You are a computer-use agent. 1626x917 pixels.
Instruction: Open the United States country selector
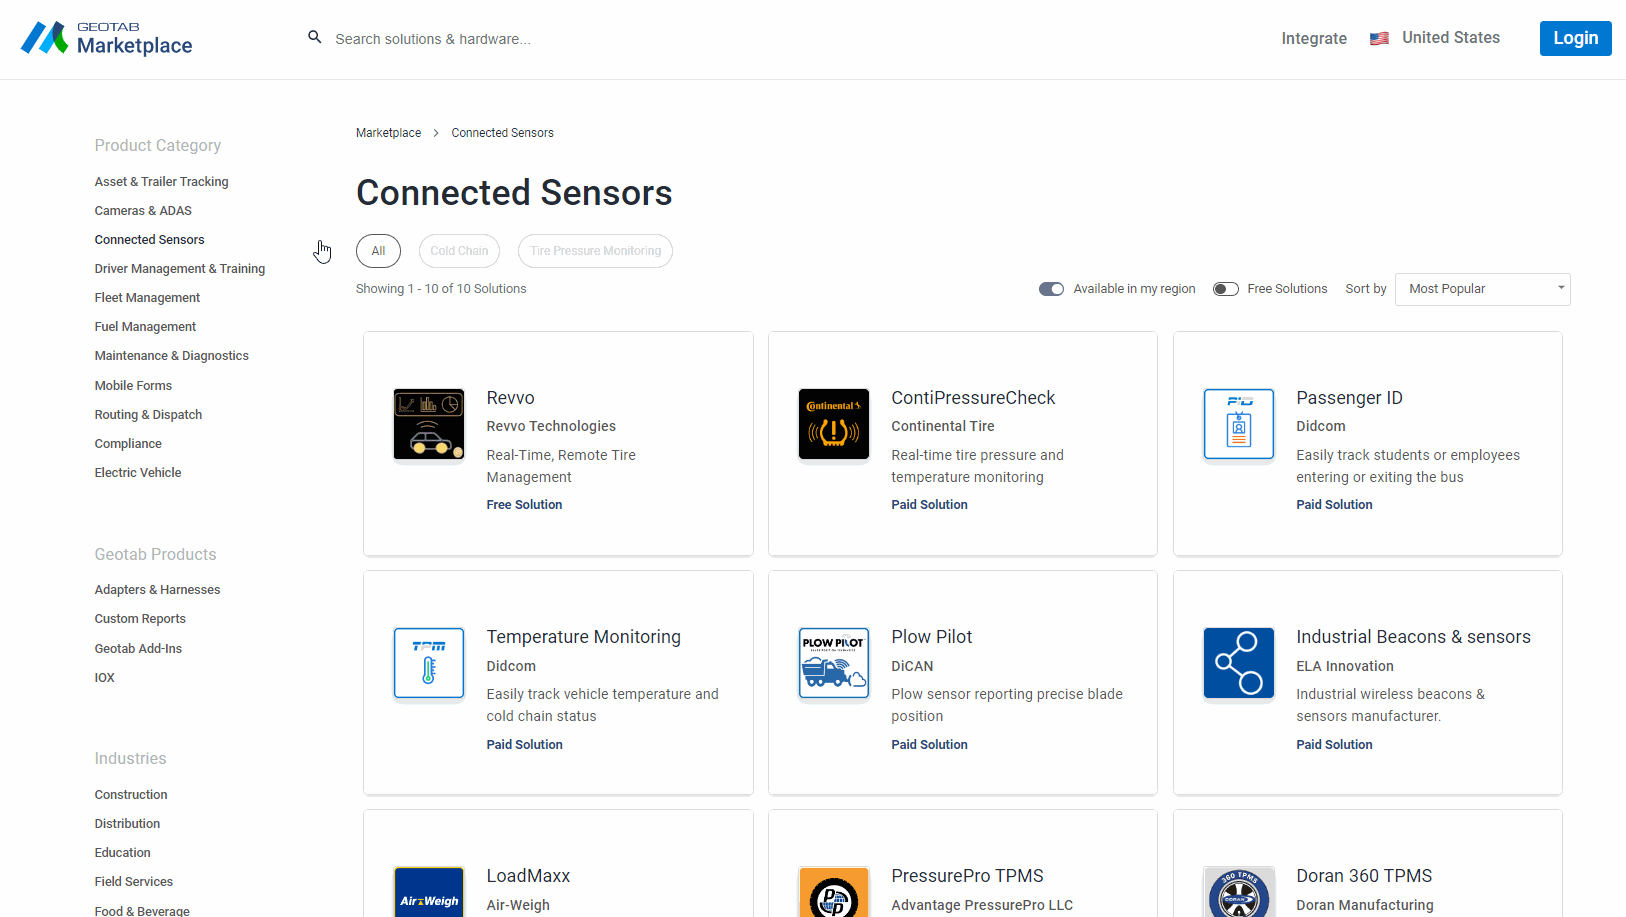click(1435, 38)
